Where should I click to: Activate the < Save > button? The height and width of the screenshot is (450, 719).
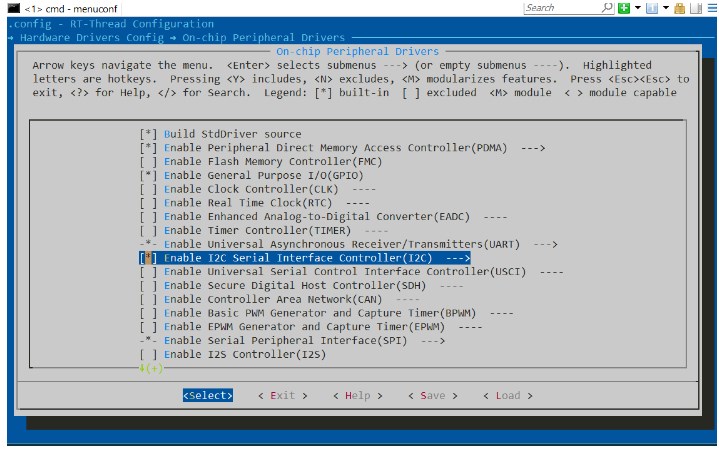(x=433, y=395)
